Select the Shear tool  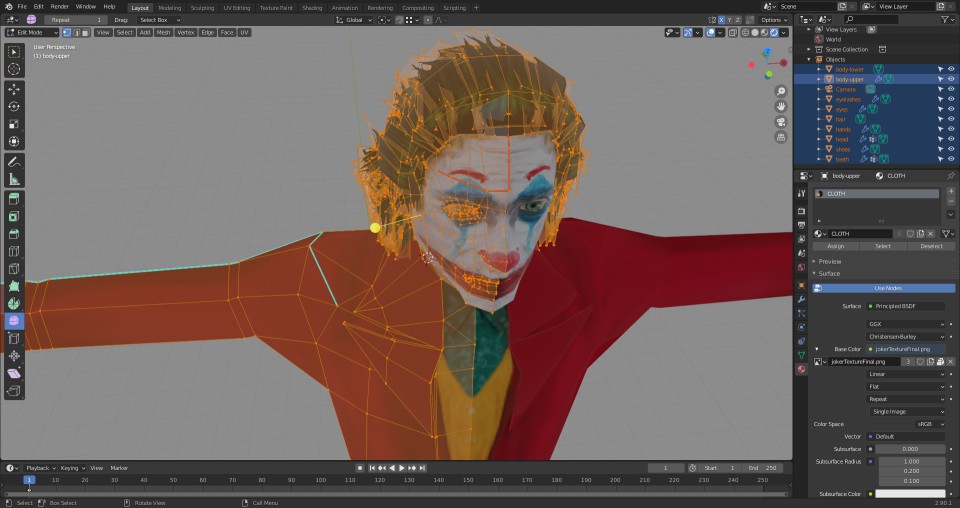point(13,373)
